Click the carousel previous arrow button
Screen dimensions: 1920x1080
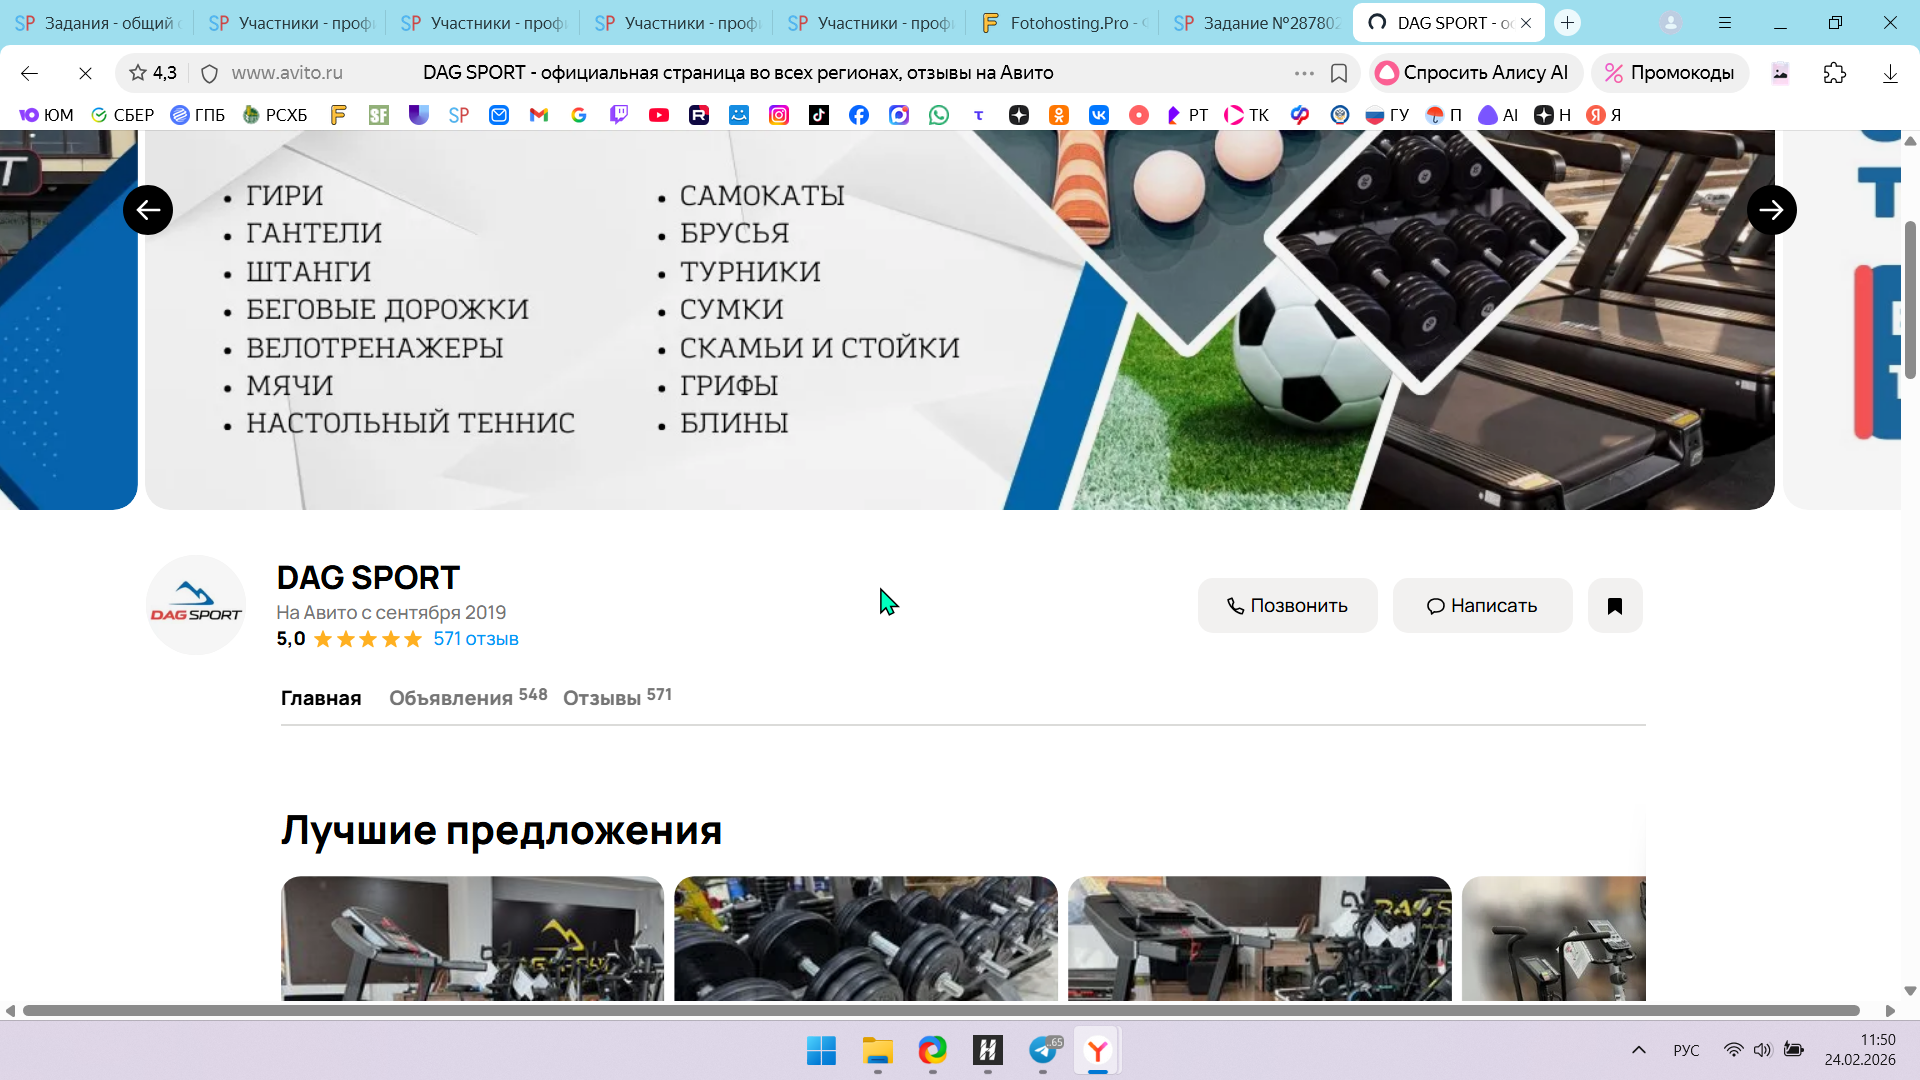click(x=148, y=210)
